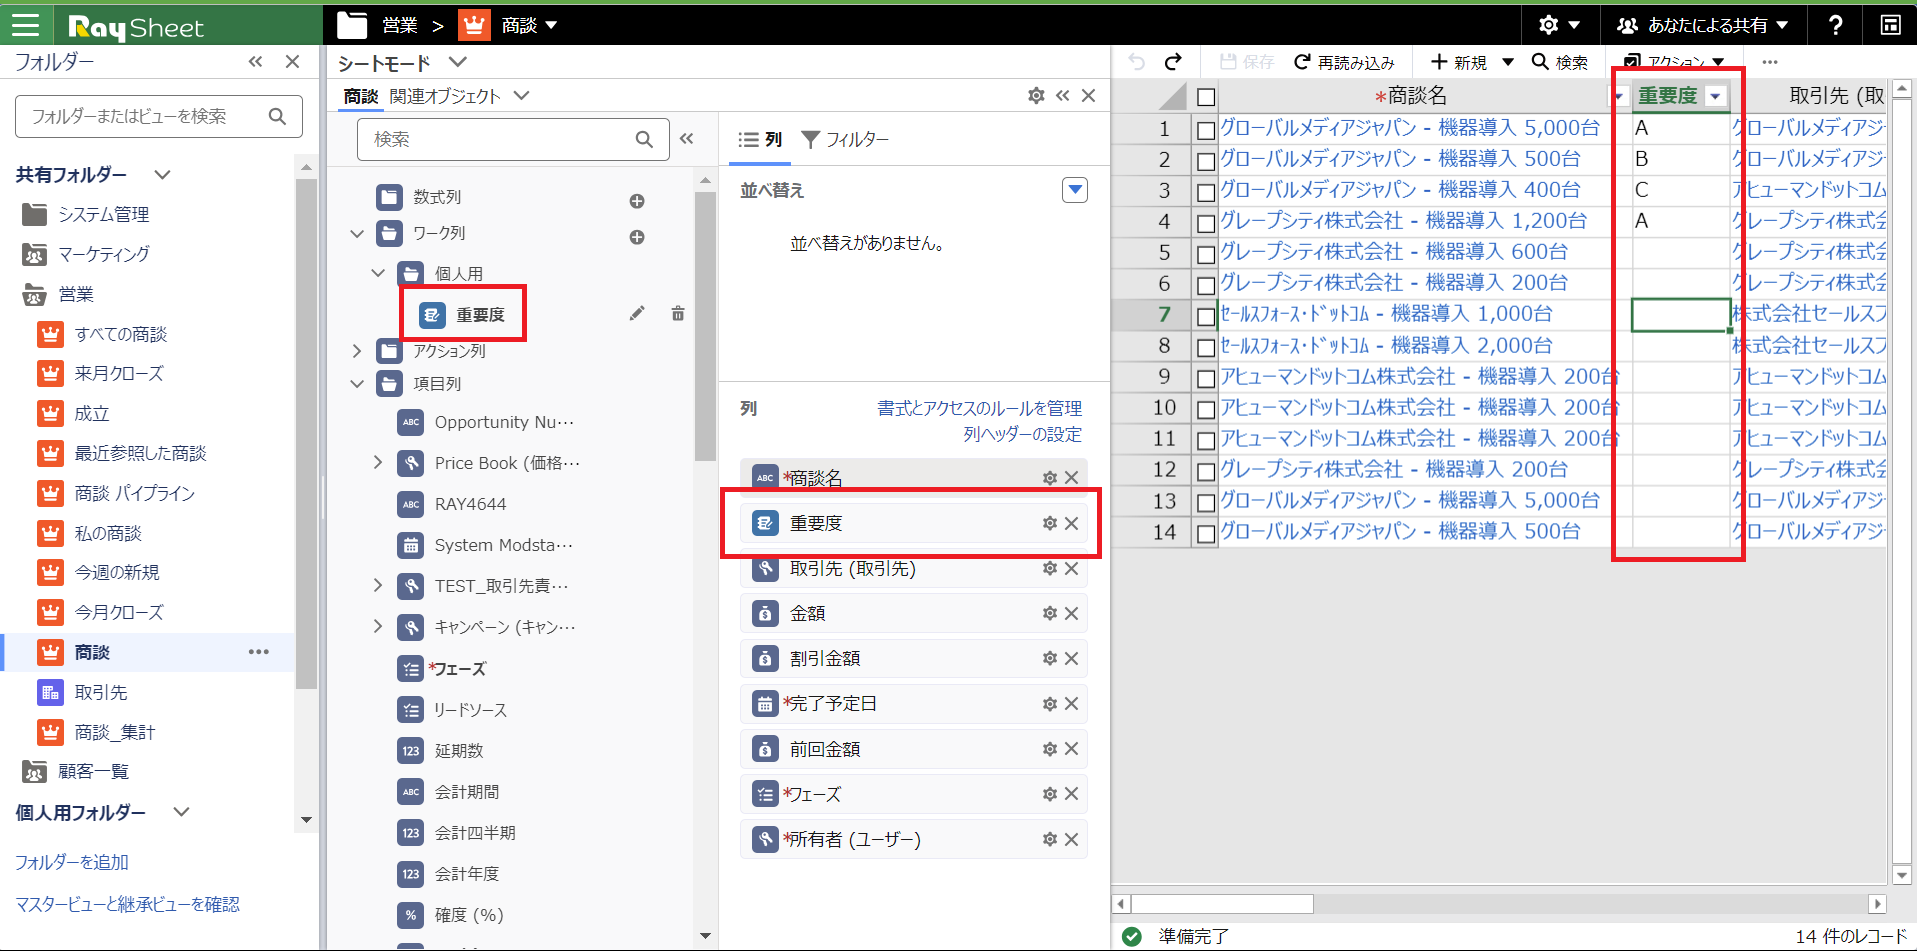Click search icon in folder search box
This screenshot has width=1917, height=951.
(278, 117)
